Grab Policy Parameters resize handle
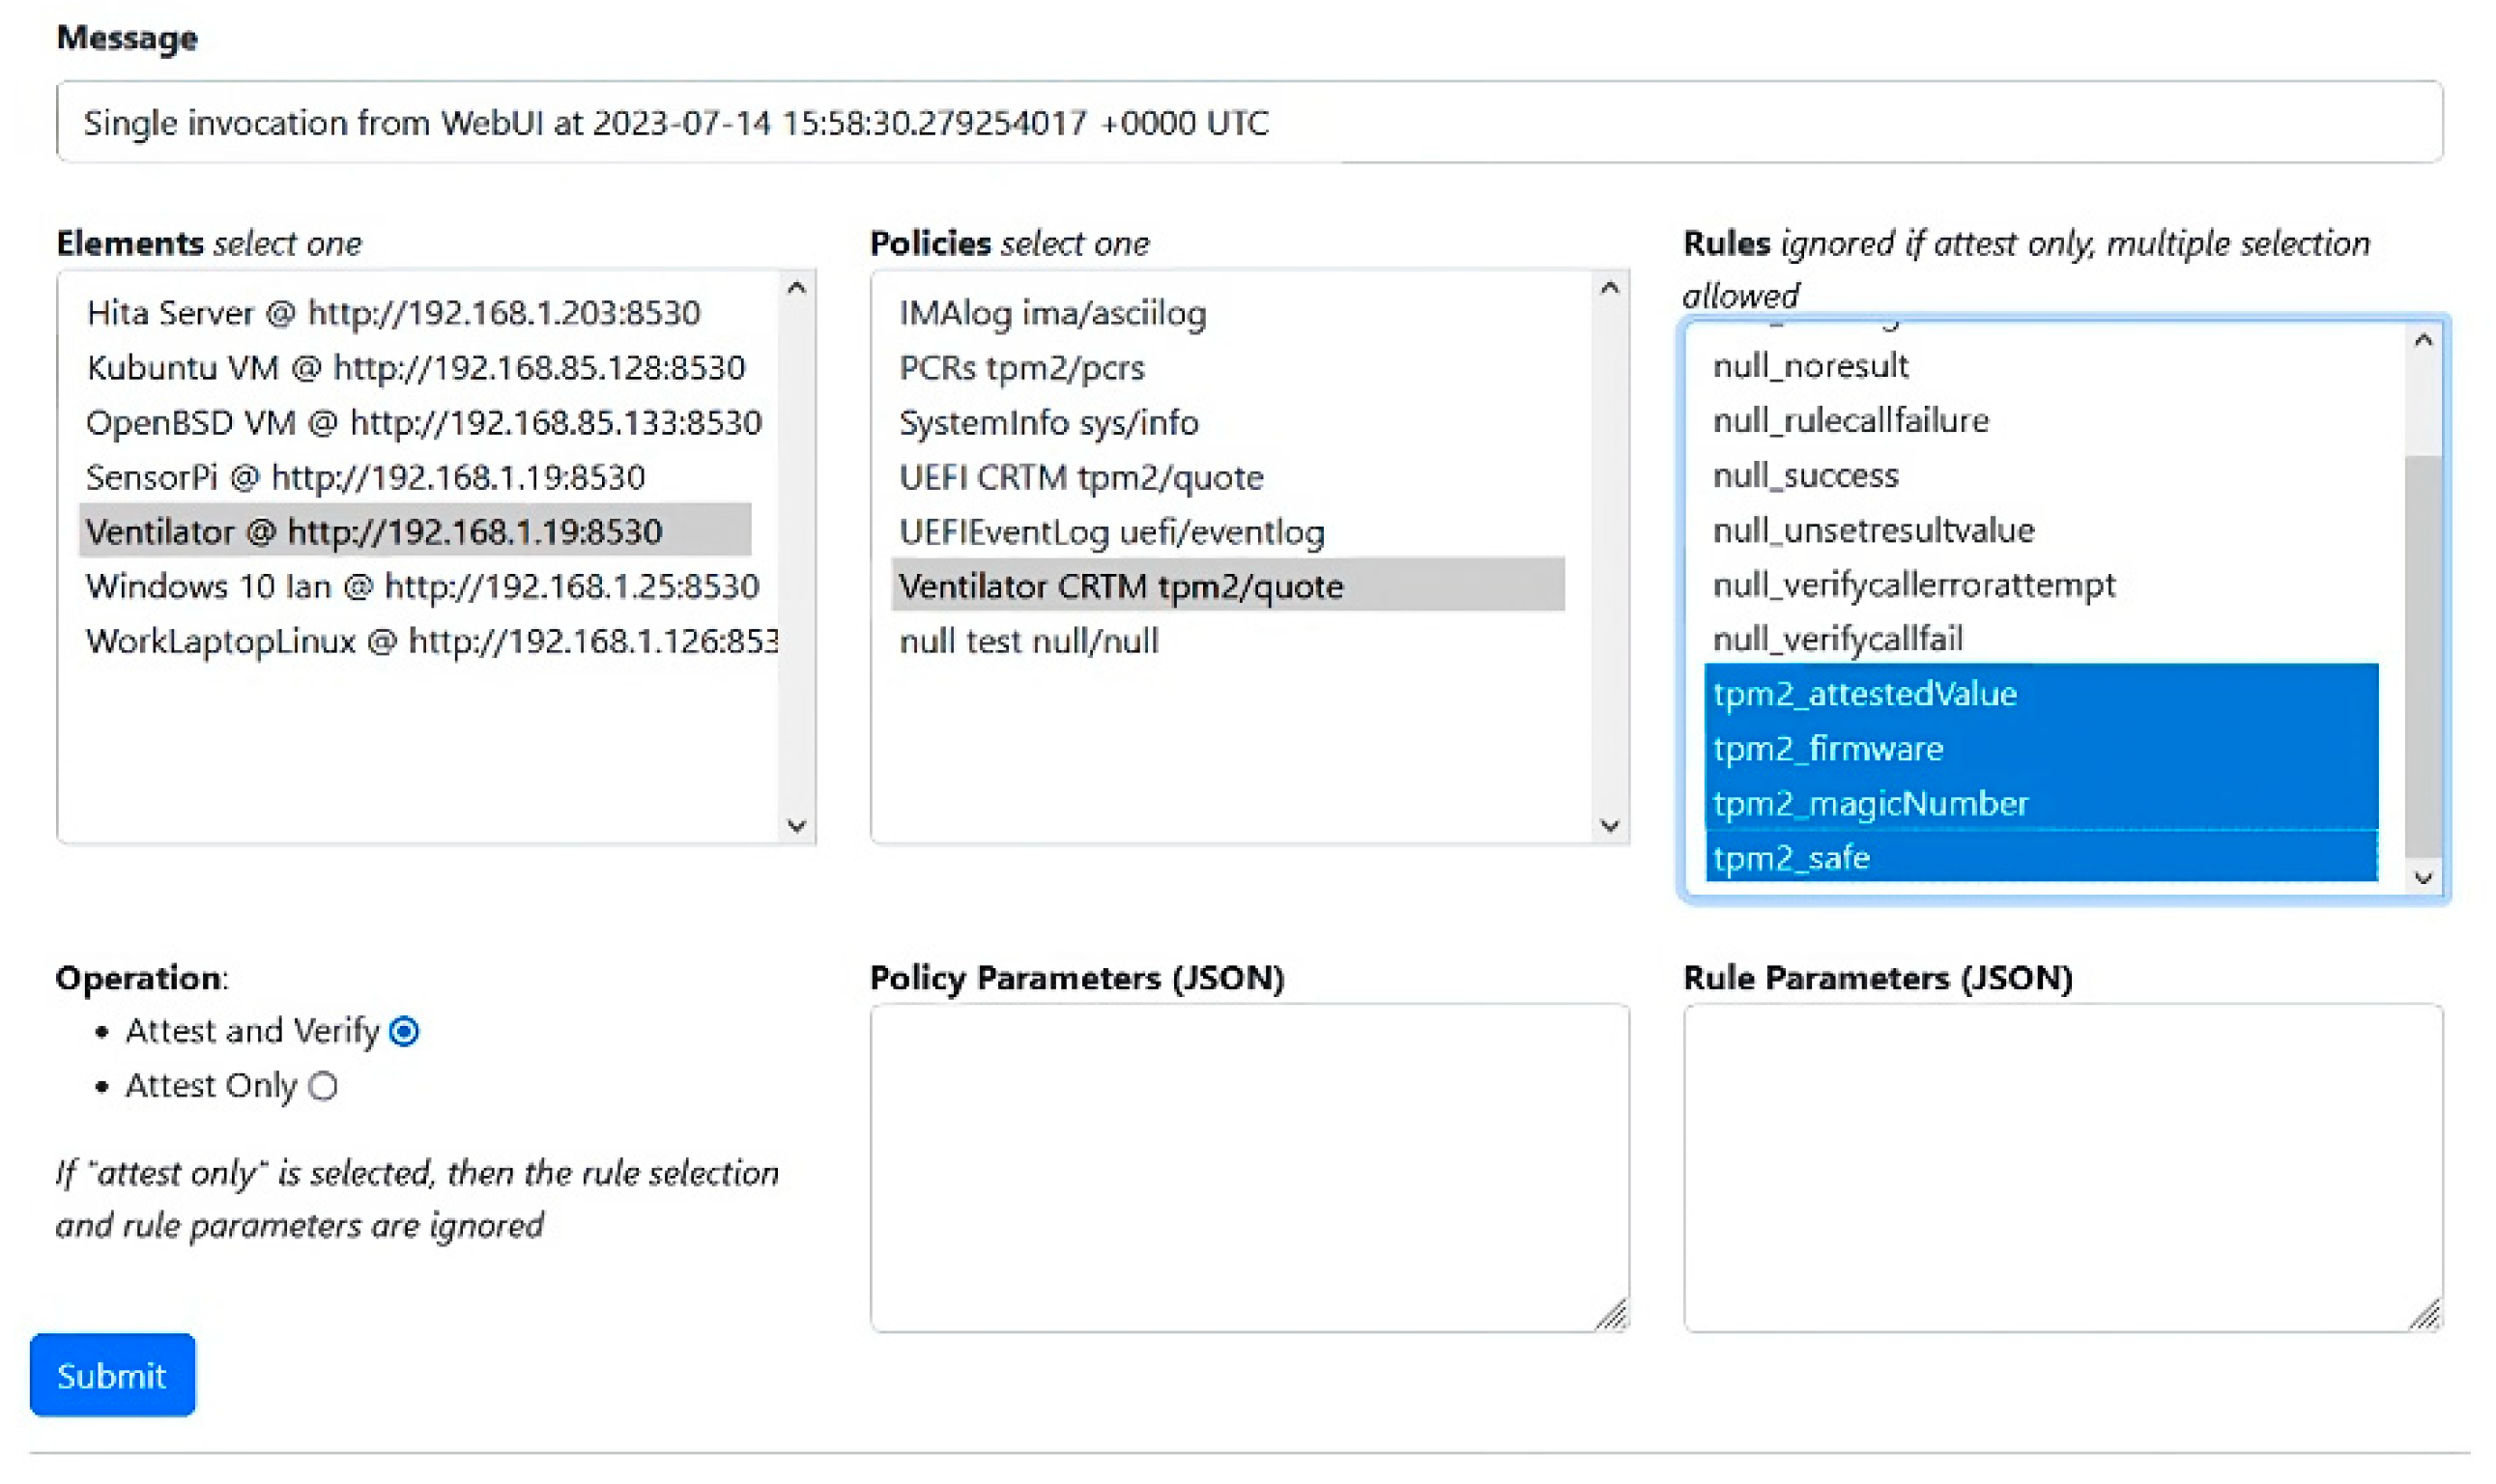Viewport: 2496px width, 1484px height. pos(1612,1314)
